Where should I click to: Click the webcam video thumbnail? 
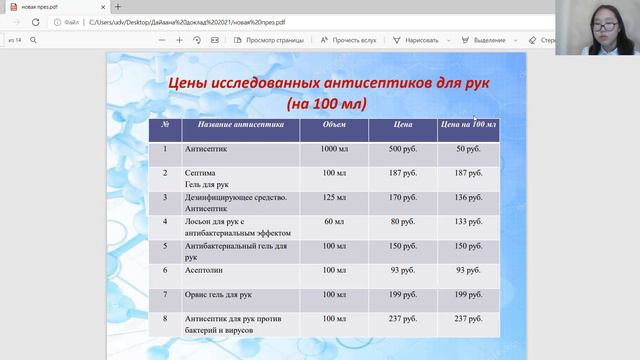(x=598, y=27)
